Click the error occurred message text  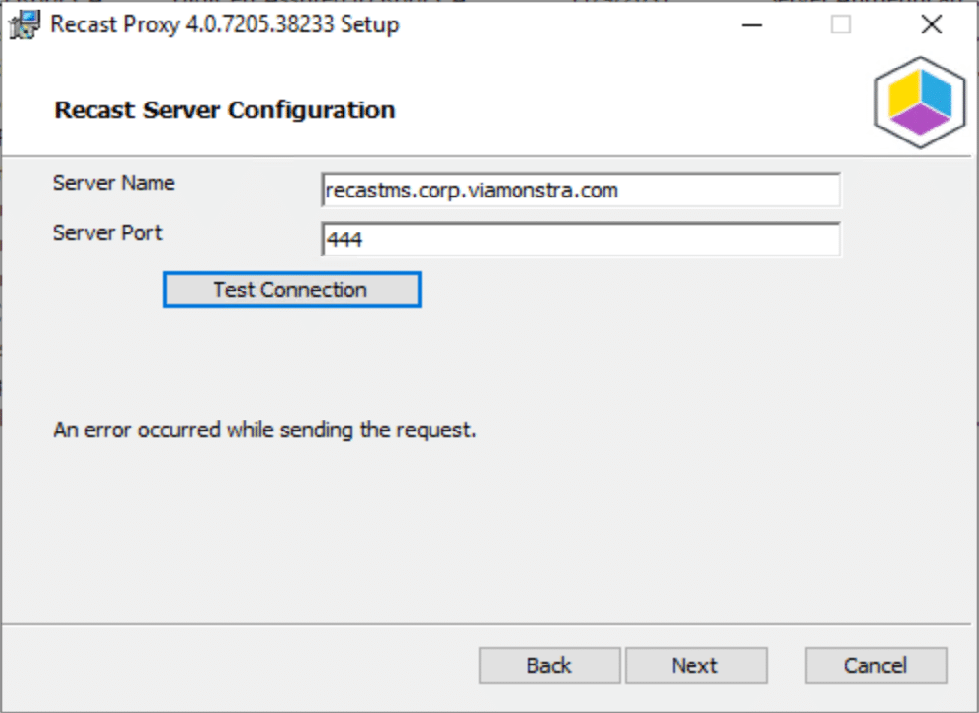(x=264, y=431)
